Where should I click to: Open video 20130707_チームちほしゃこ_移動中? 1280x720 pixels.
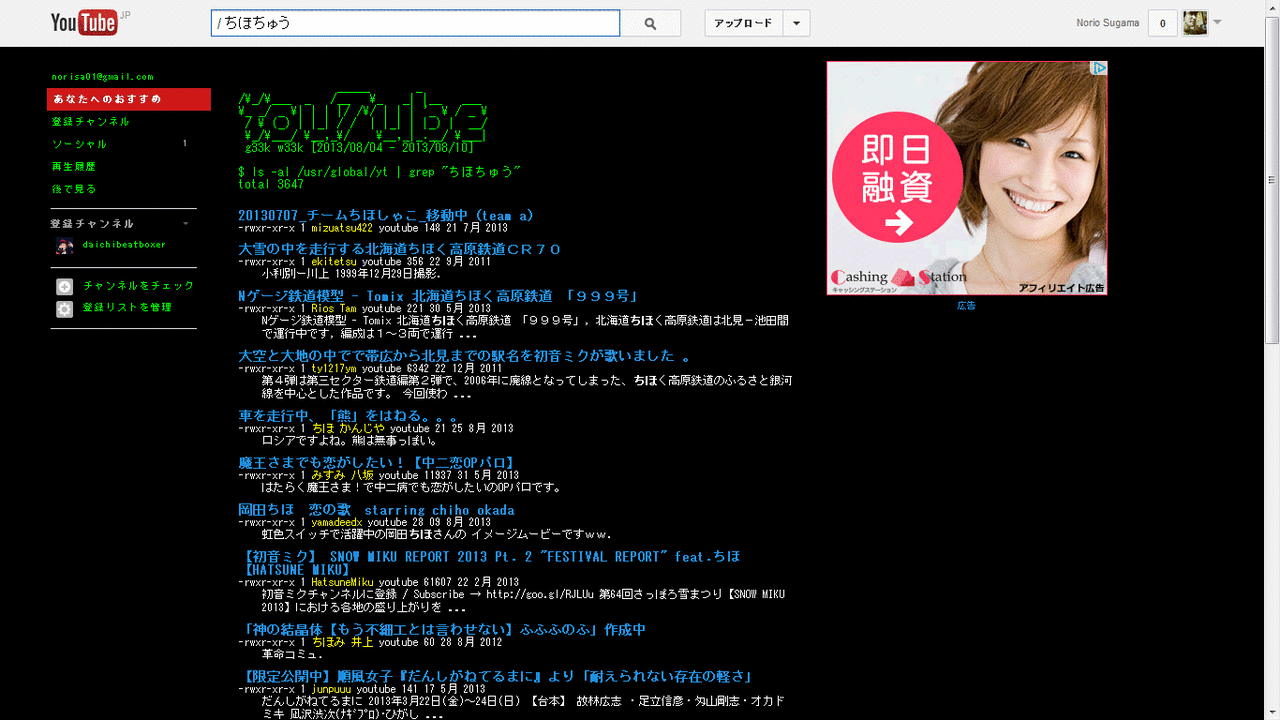pos(386,215)
